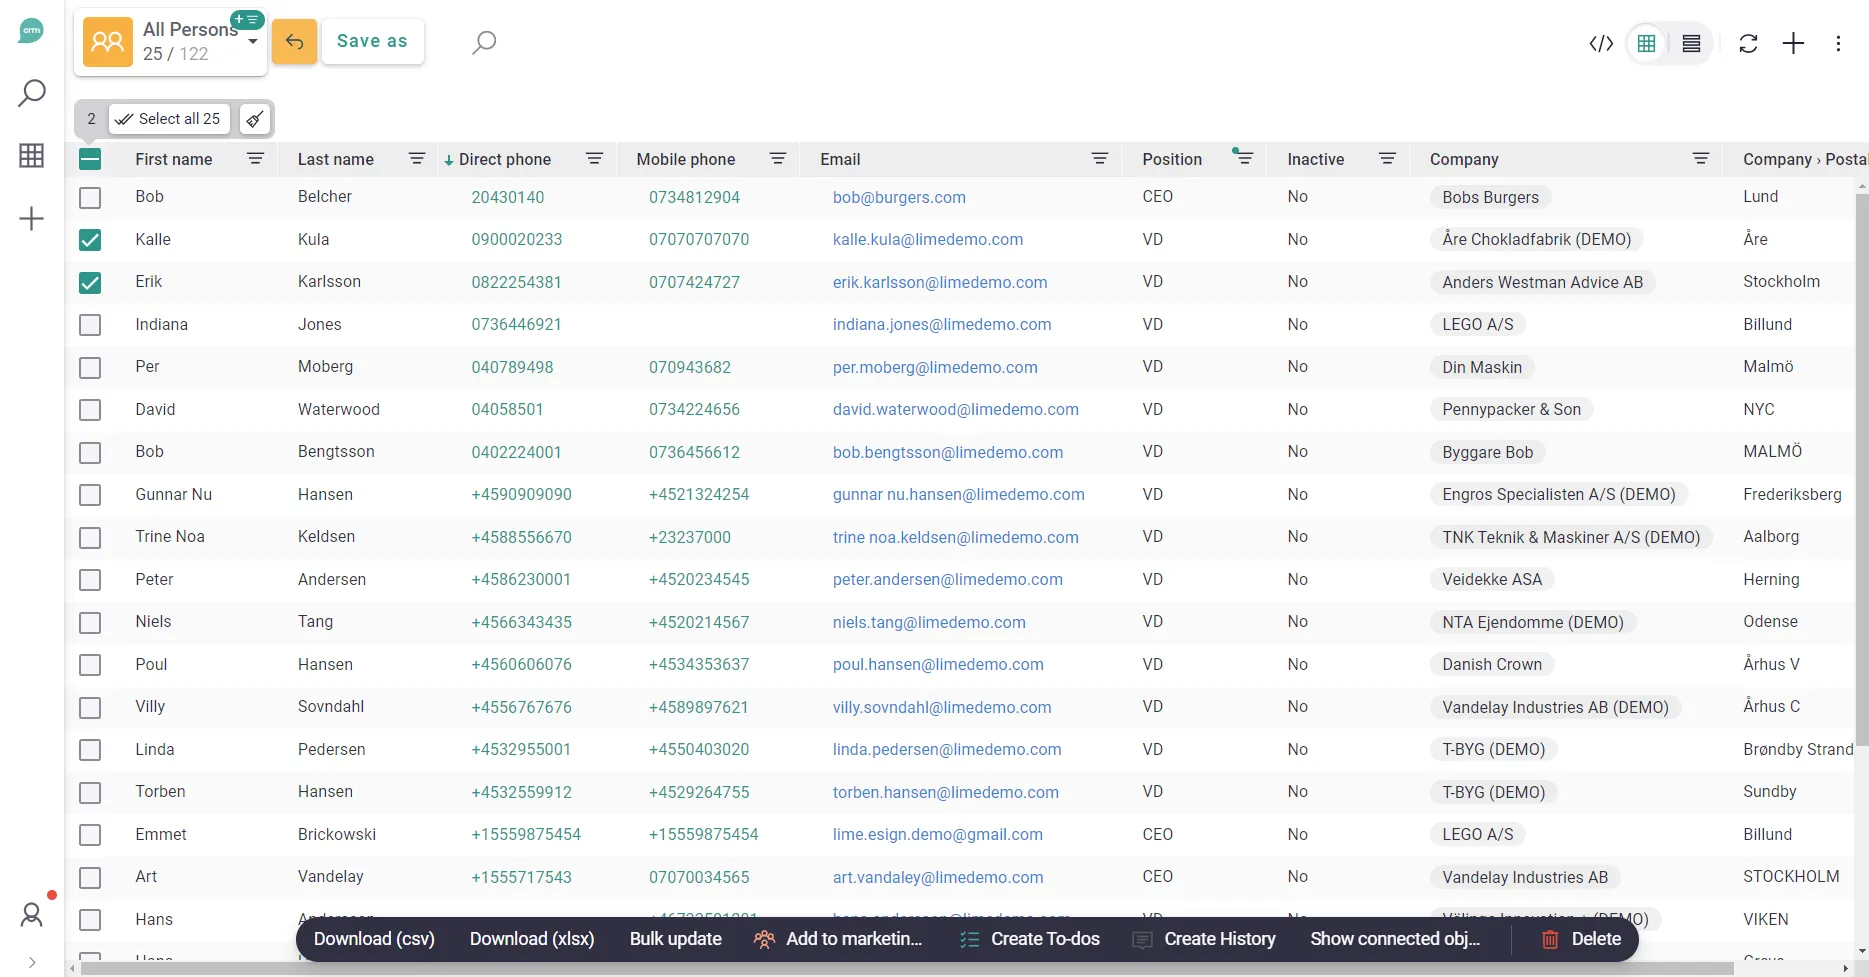Switch to list view layout
The height and width of the screenshot is (977, 1869).
tap(1691, 44)
